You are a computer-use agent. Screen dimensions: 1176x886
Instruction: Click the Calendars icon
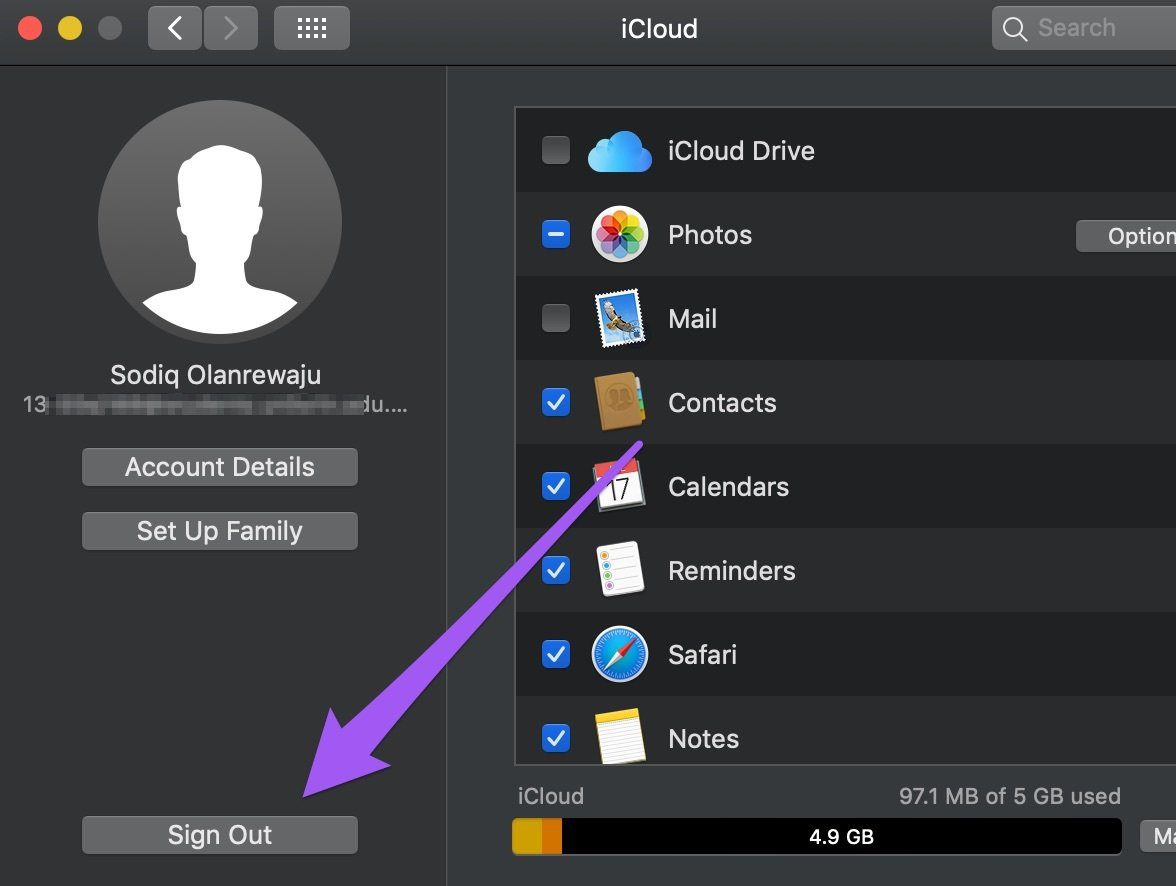[620, 486]
